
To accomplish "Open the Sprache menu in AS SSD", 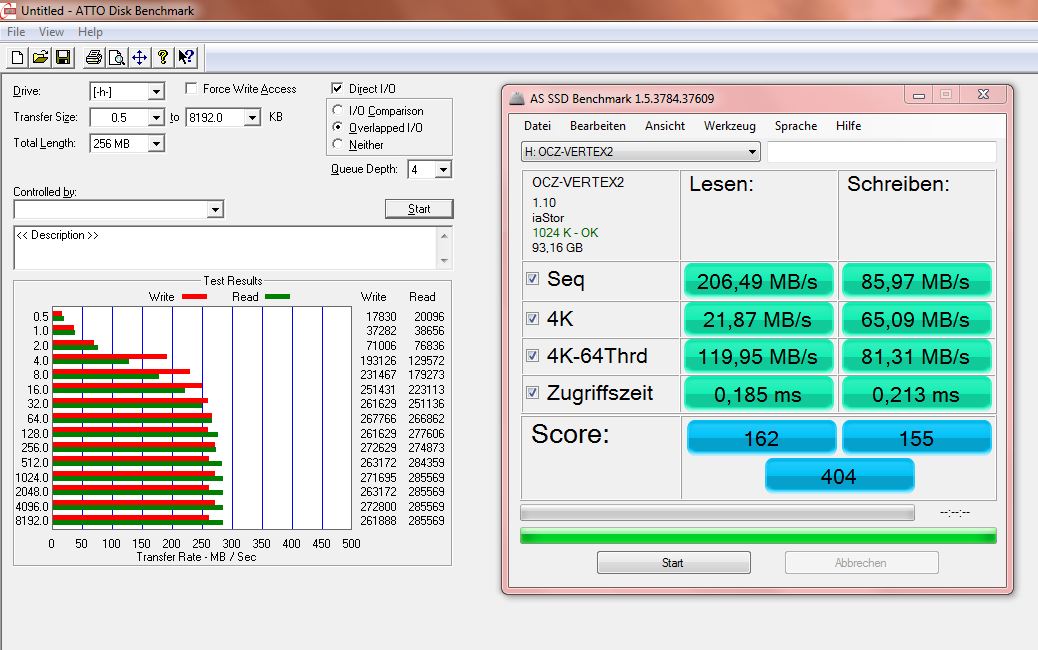I will click(x=796, y=126).
